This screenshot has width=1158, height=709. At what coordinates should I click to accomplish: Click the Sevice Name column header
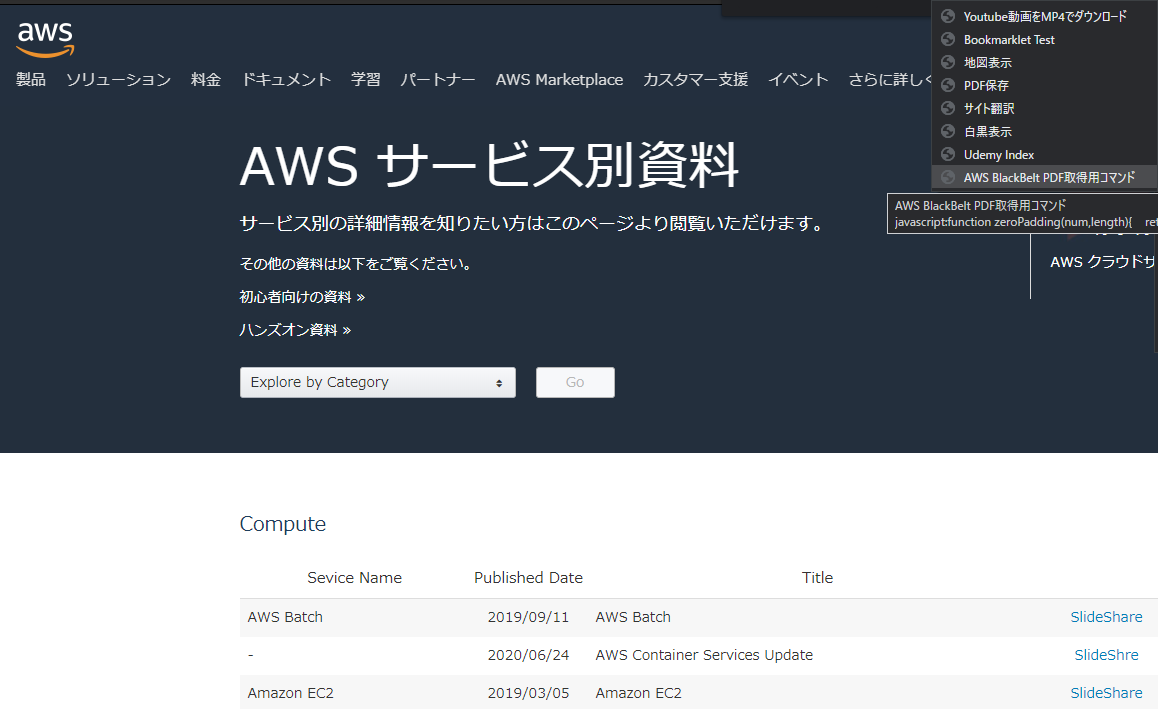point(354,578)
